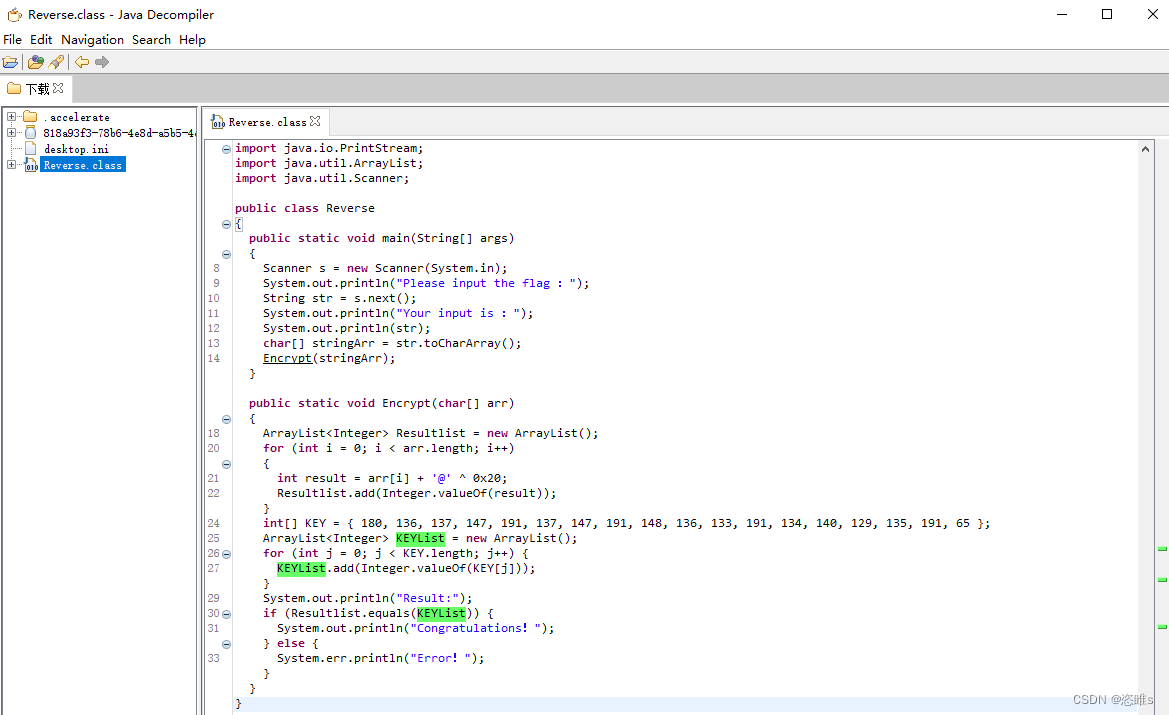Click the desktop.ini file icon

tap(30, 148)
